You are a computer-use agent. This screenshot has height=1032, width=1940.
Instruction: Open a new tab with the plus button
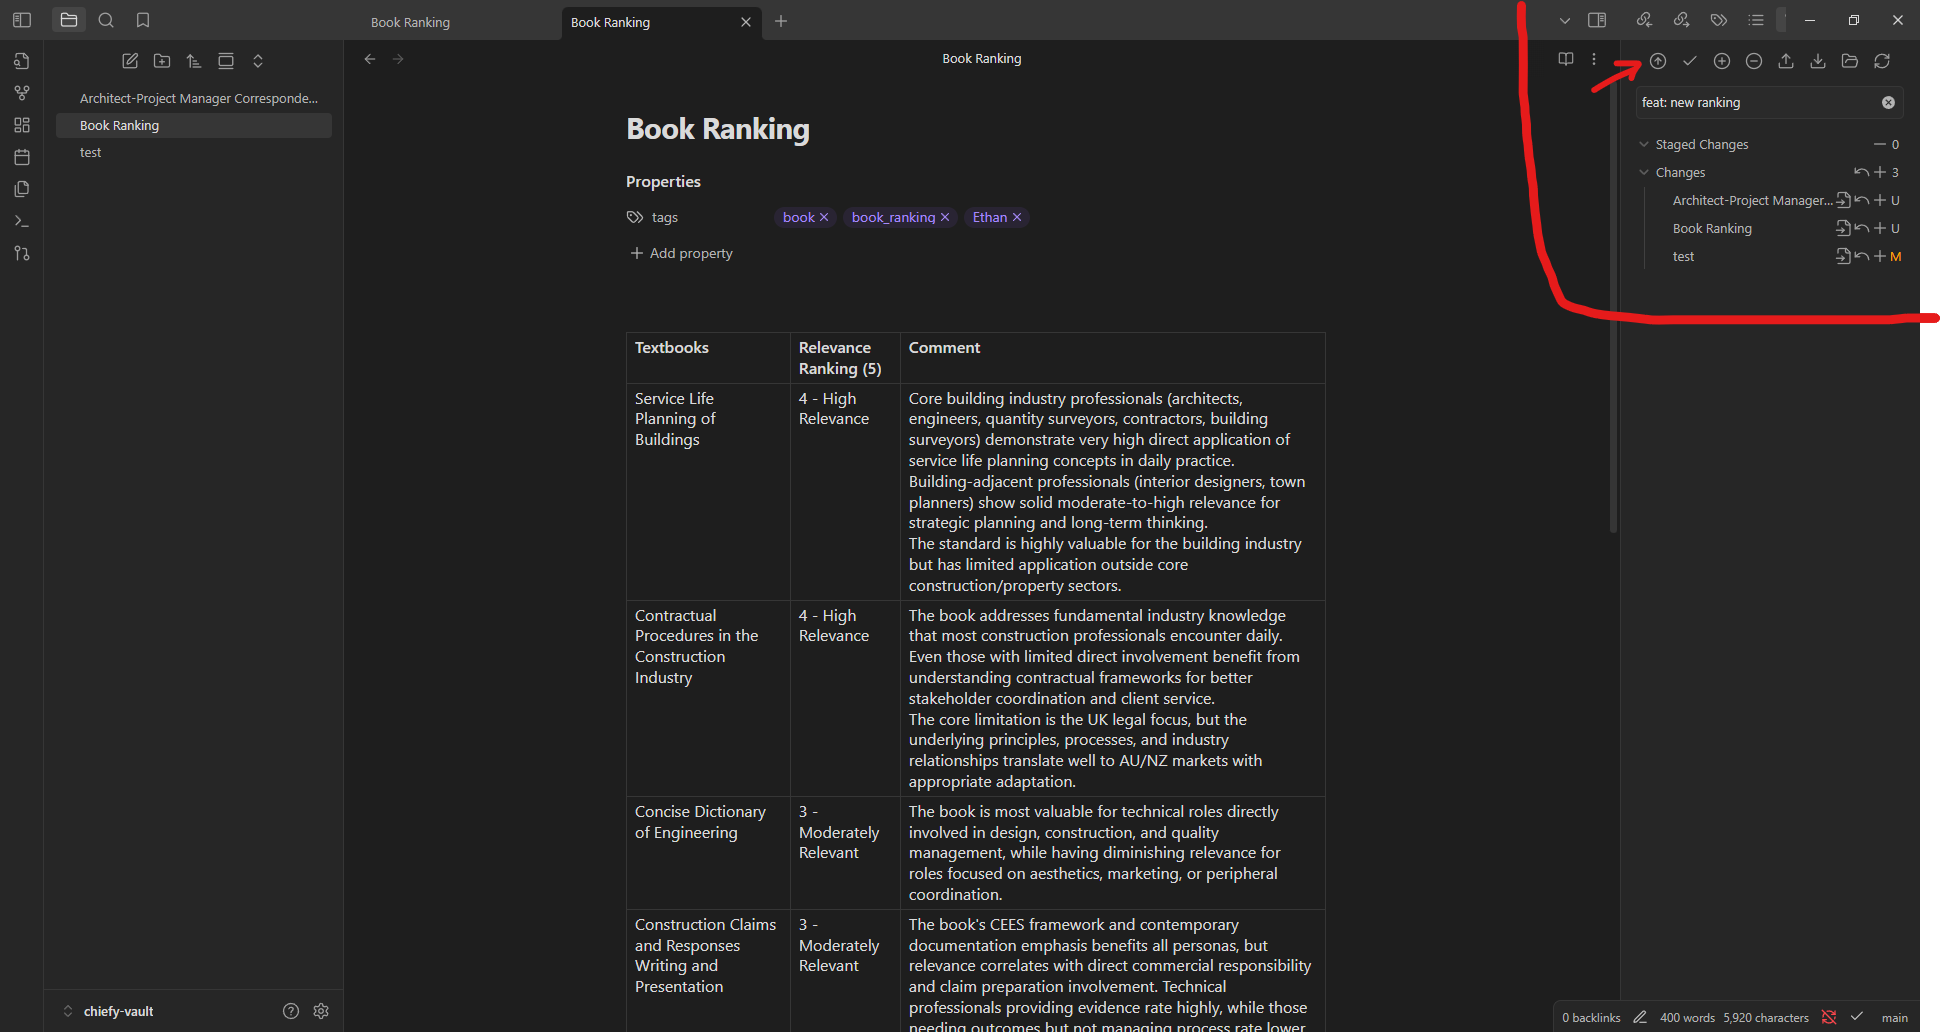[781, 21]
